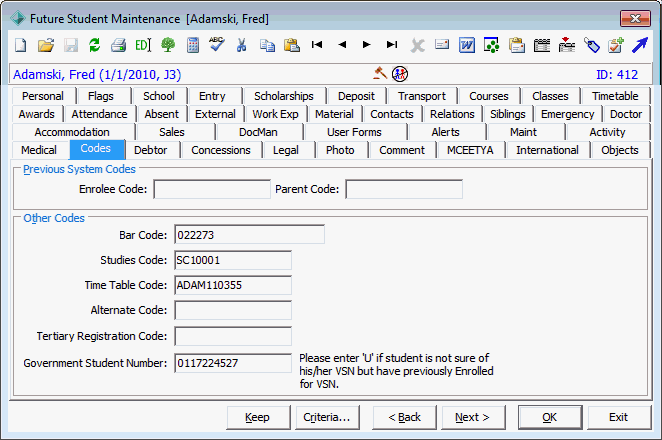The width and height of the screenshot is (662, 440).
Task: Click the ID: 412 text
Action: (617, 75)
